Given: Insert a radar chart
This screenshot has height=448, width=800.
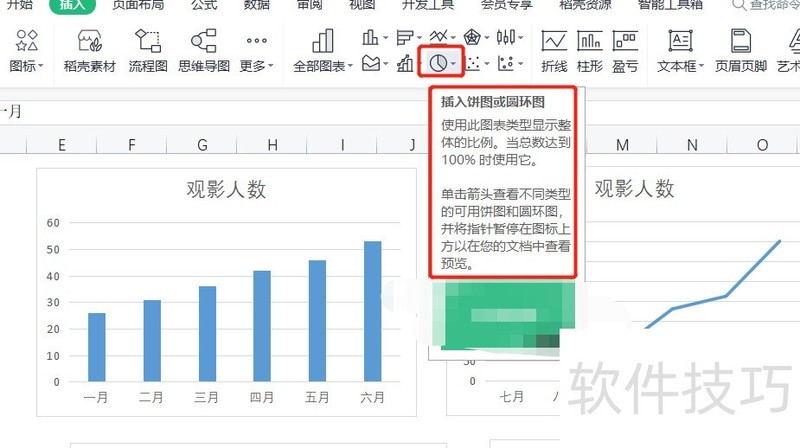Looking at the screenshot, I should click(x=472, y=37).
